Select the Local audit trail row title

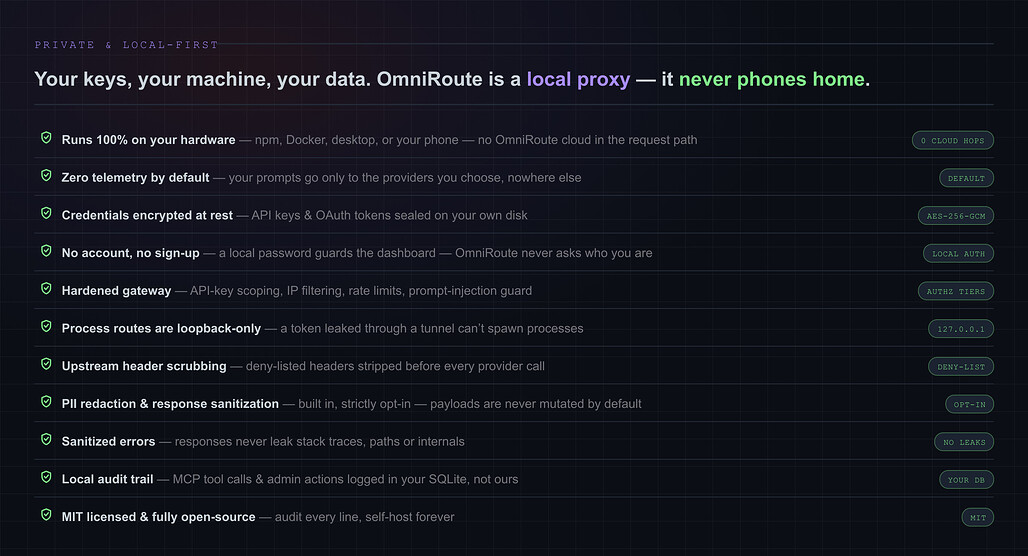108,479
